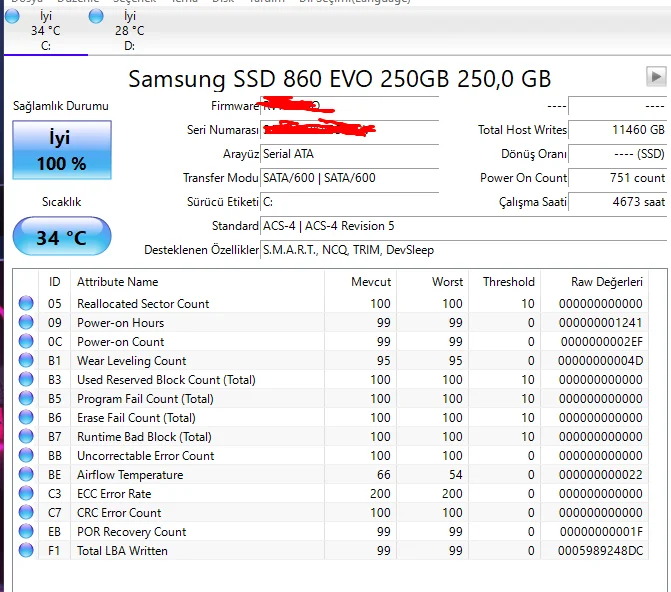Click raw value 0000000001F
The image size is (671, 592).
(601, 532)
